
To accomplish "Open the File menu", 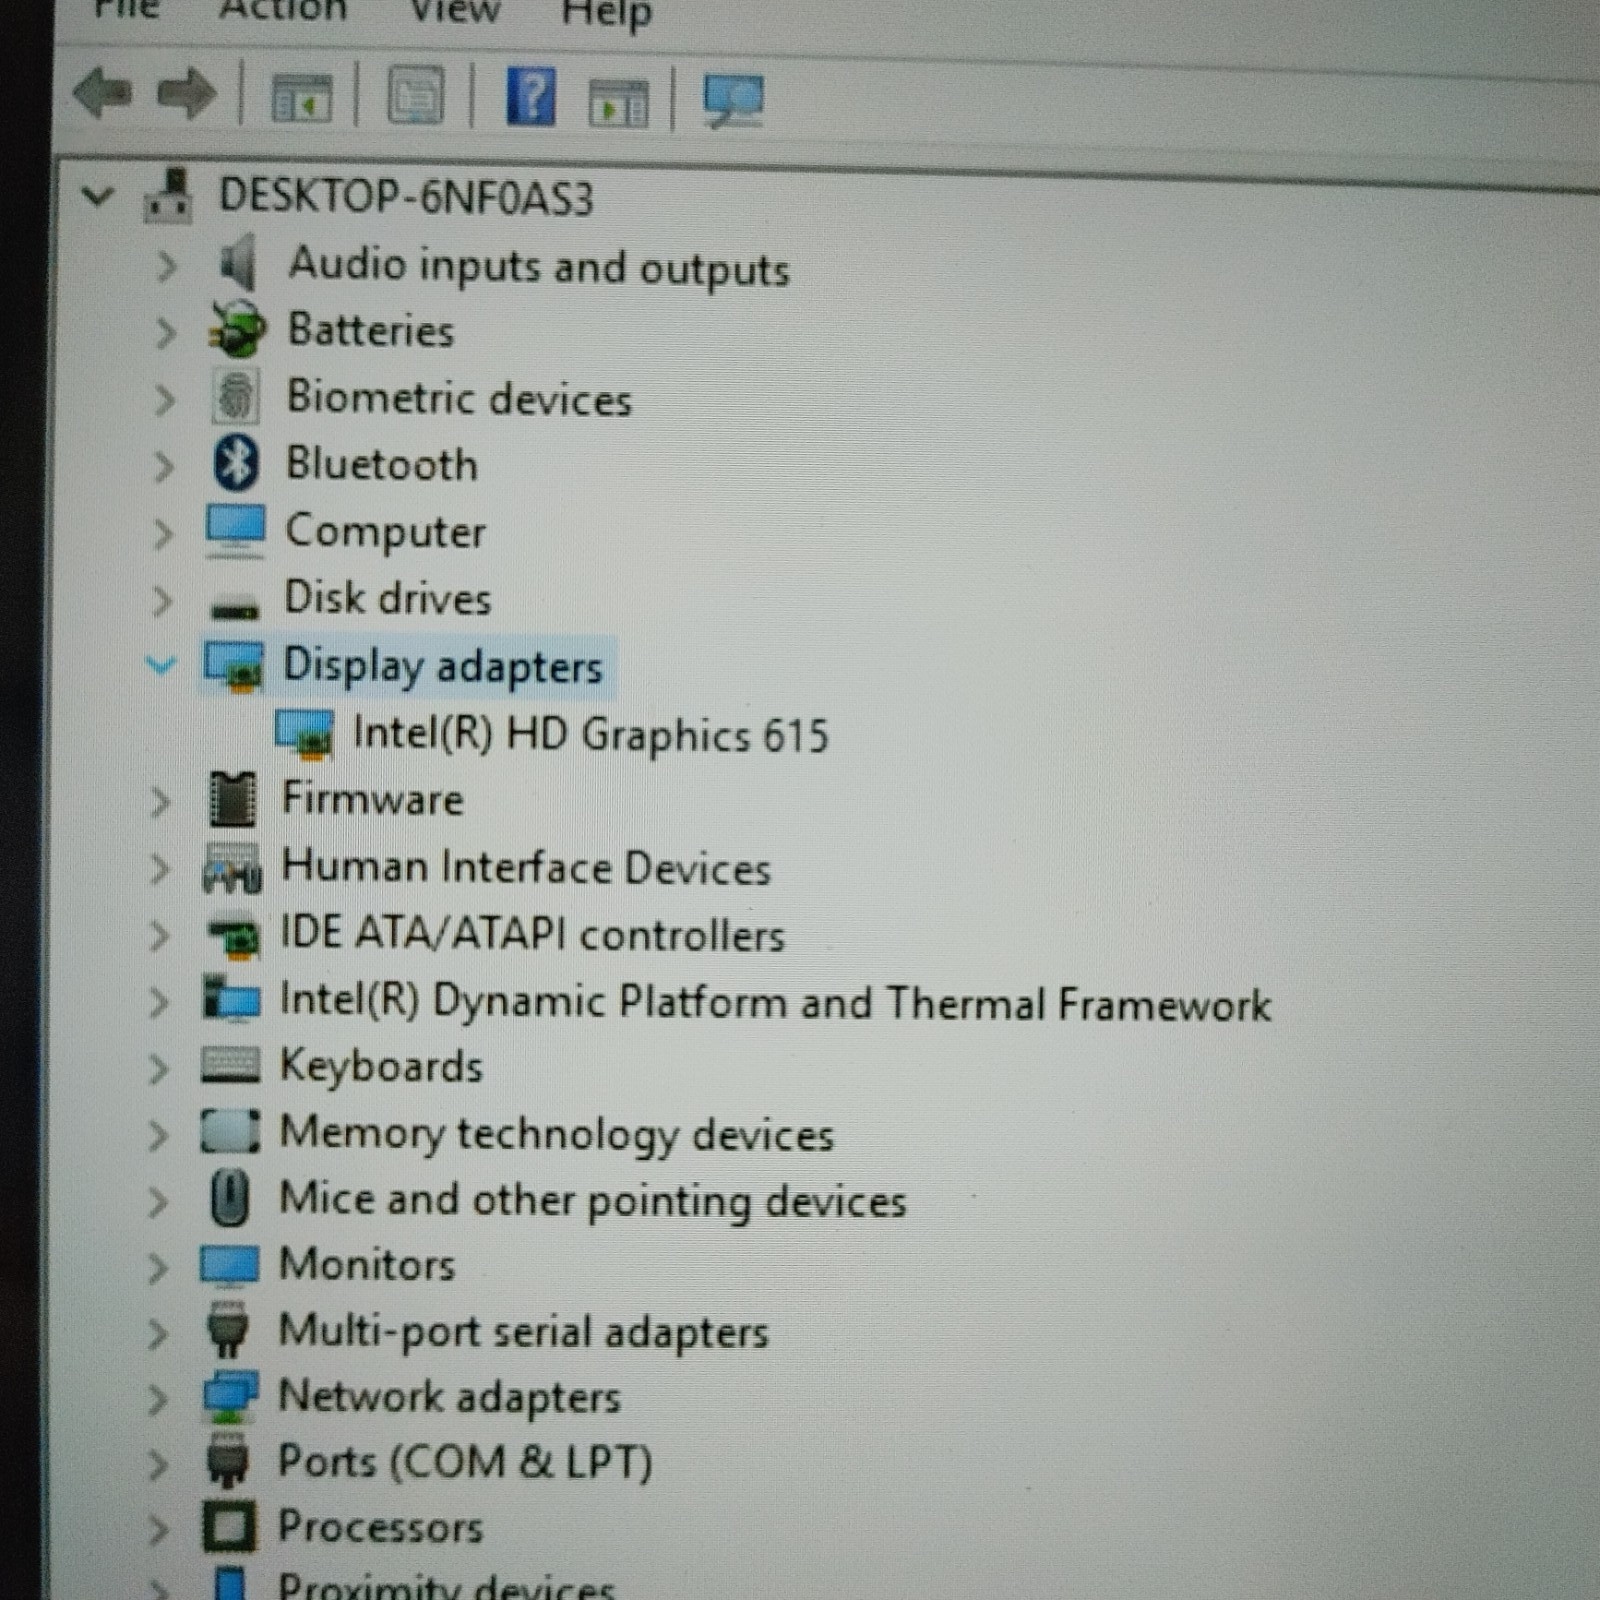I will click(x=126, y=9).
